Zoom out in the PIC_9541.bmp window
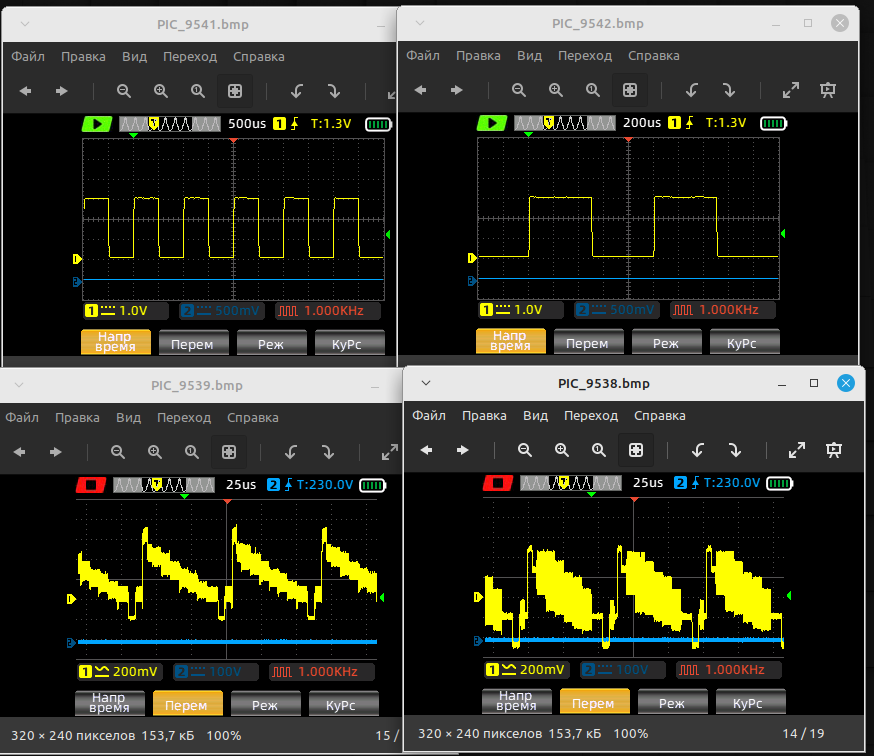 tap(124, 91)
